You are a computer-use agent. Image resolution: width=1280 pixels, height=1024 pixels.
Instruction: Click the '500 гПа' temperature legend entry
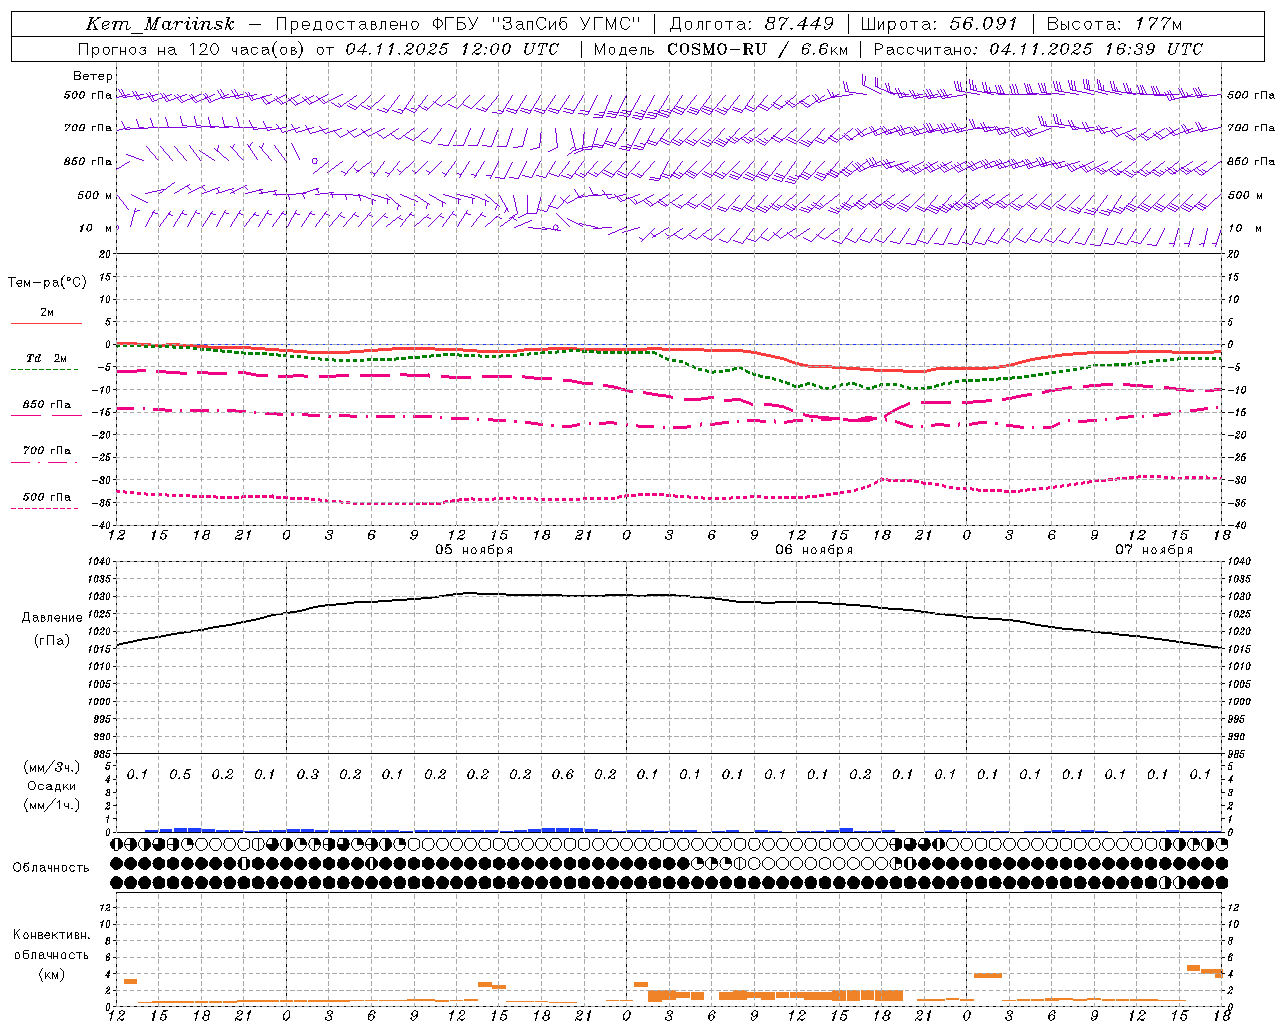pos(47,497)
